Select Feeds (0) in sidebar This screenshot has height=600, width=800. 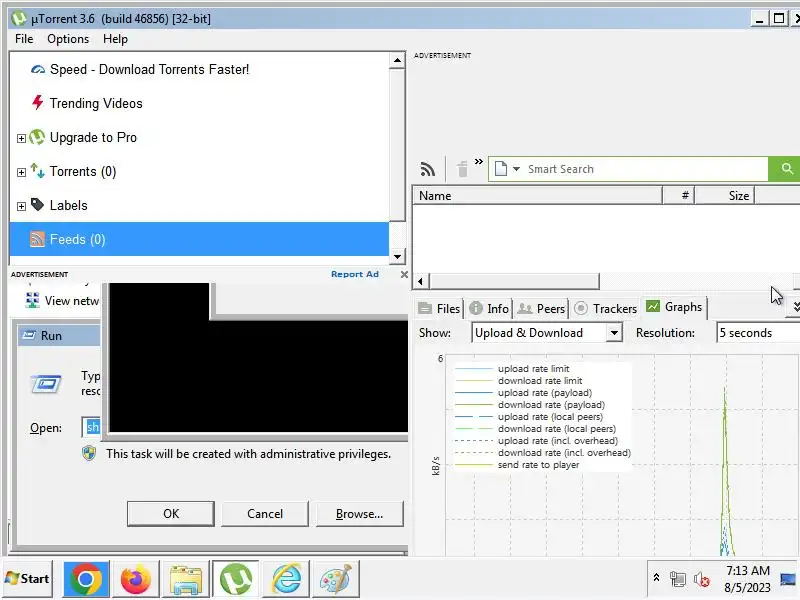coord(199,239)
